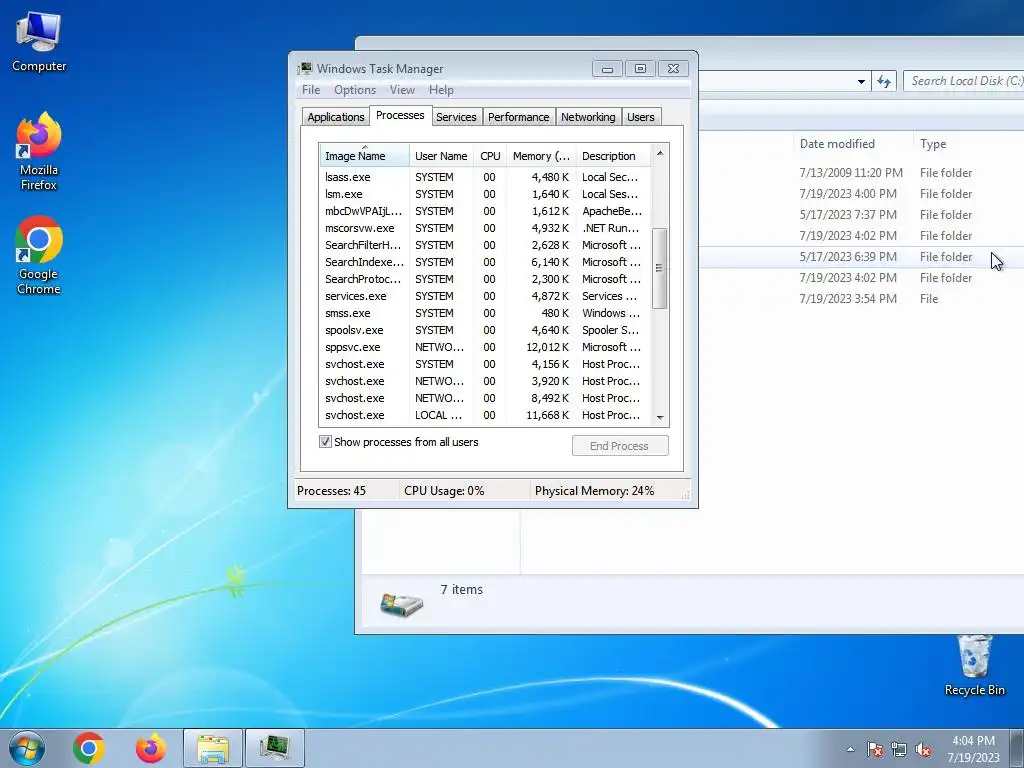Screen dimensions: 1024x768
Task: Click the Task Manager title bar icon
Action: (x=304, y=69)
